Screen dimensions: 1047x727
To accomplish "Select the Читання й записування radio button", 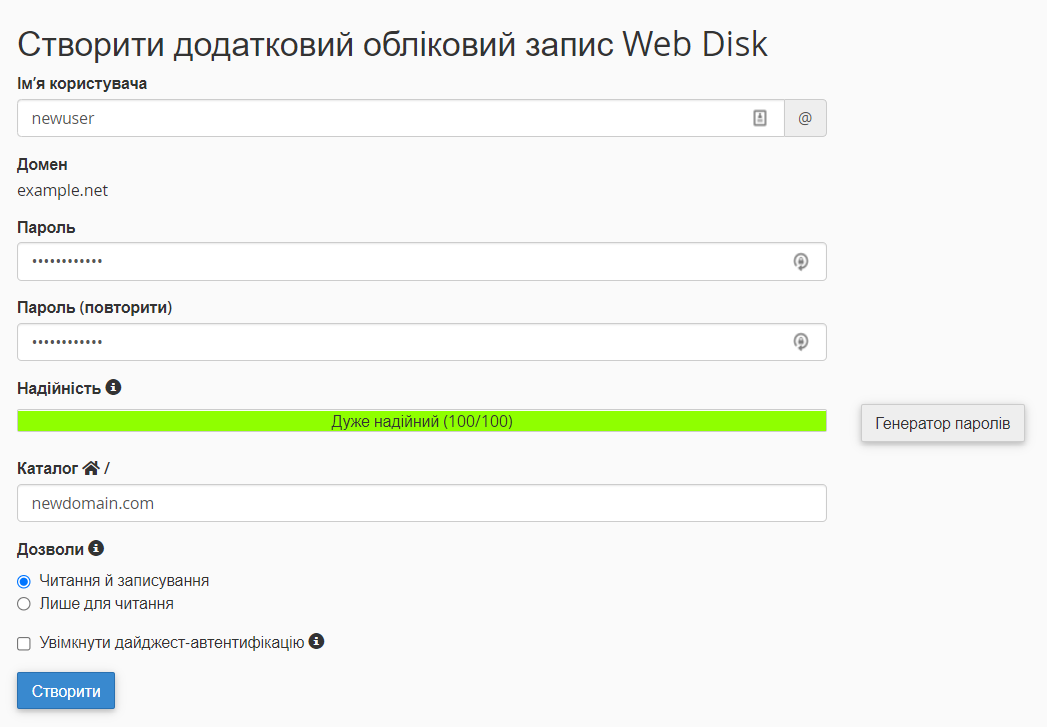I will tap(24, 581).
